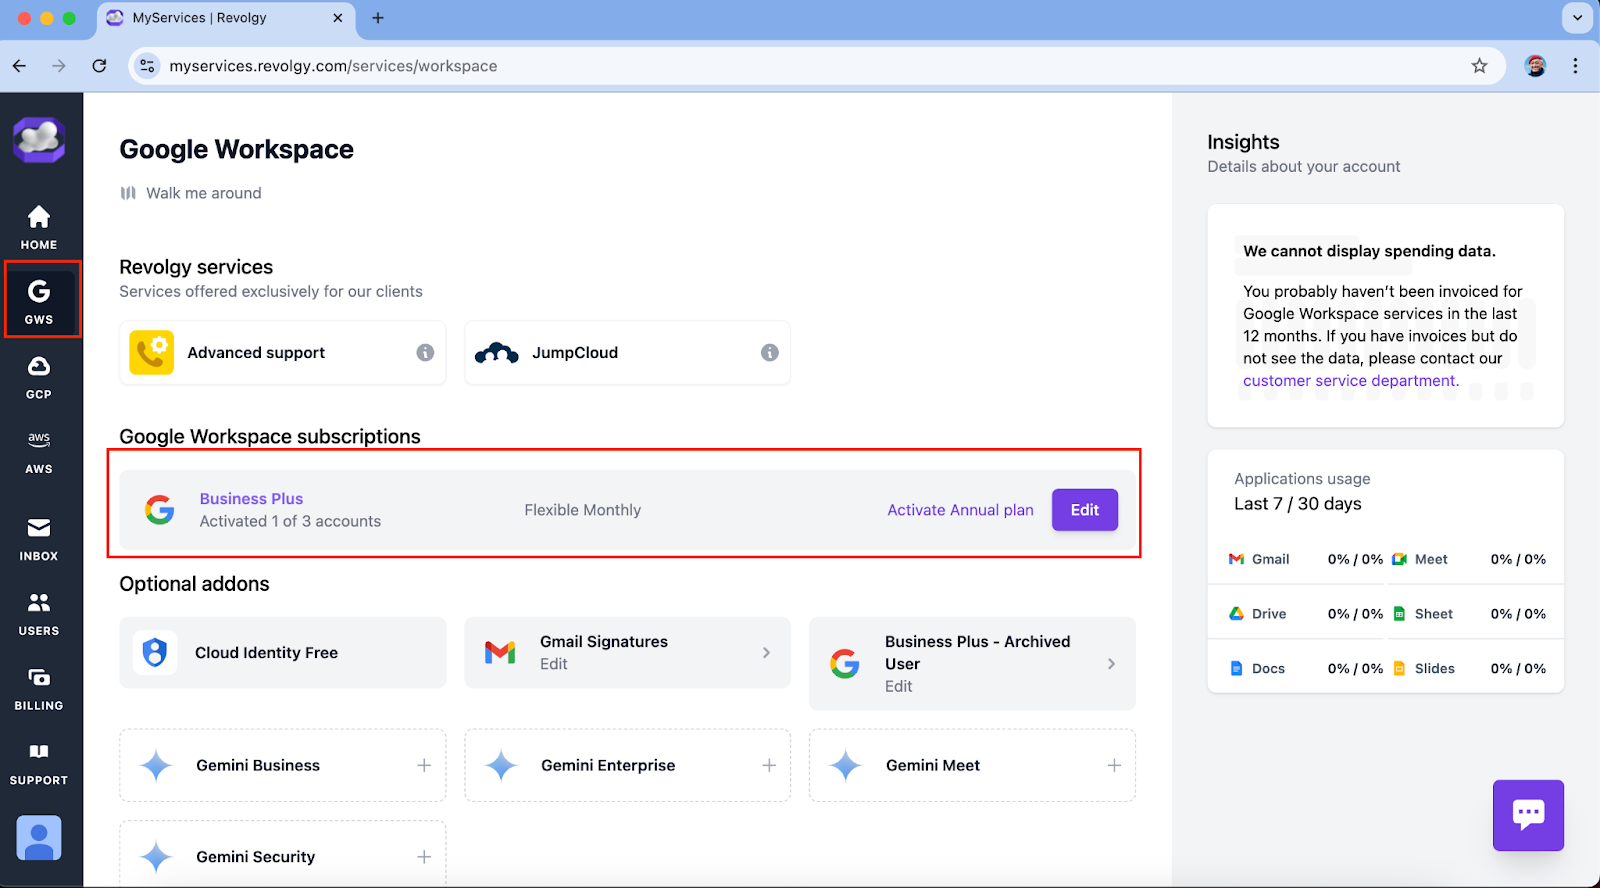Click Gmail icon in Applications usage
Screen dimensions: 1600x888
pyautogui.click(x=1236, y=559)
